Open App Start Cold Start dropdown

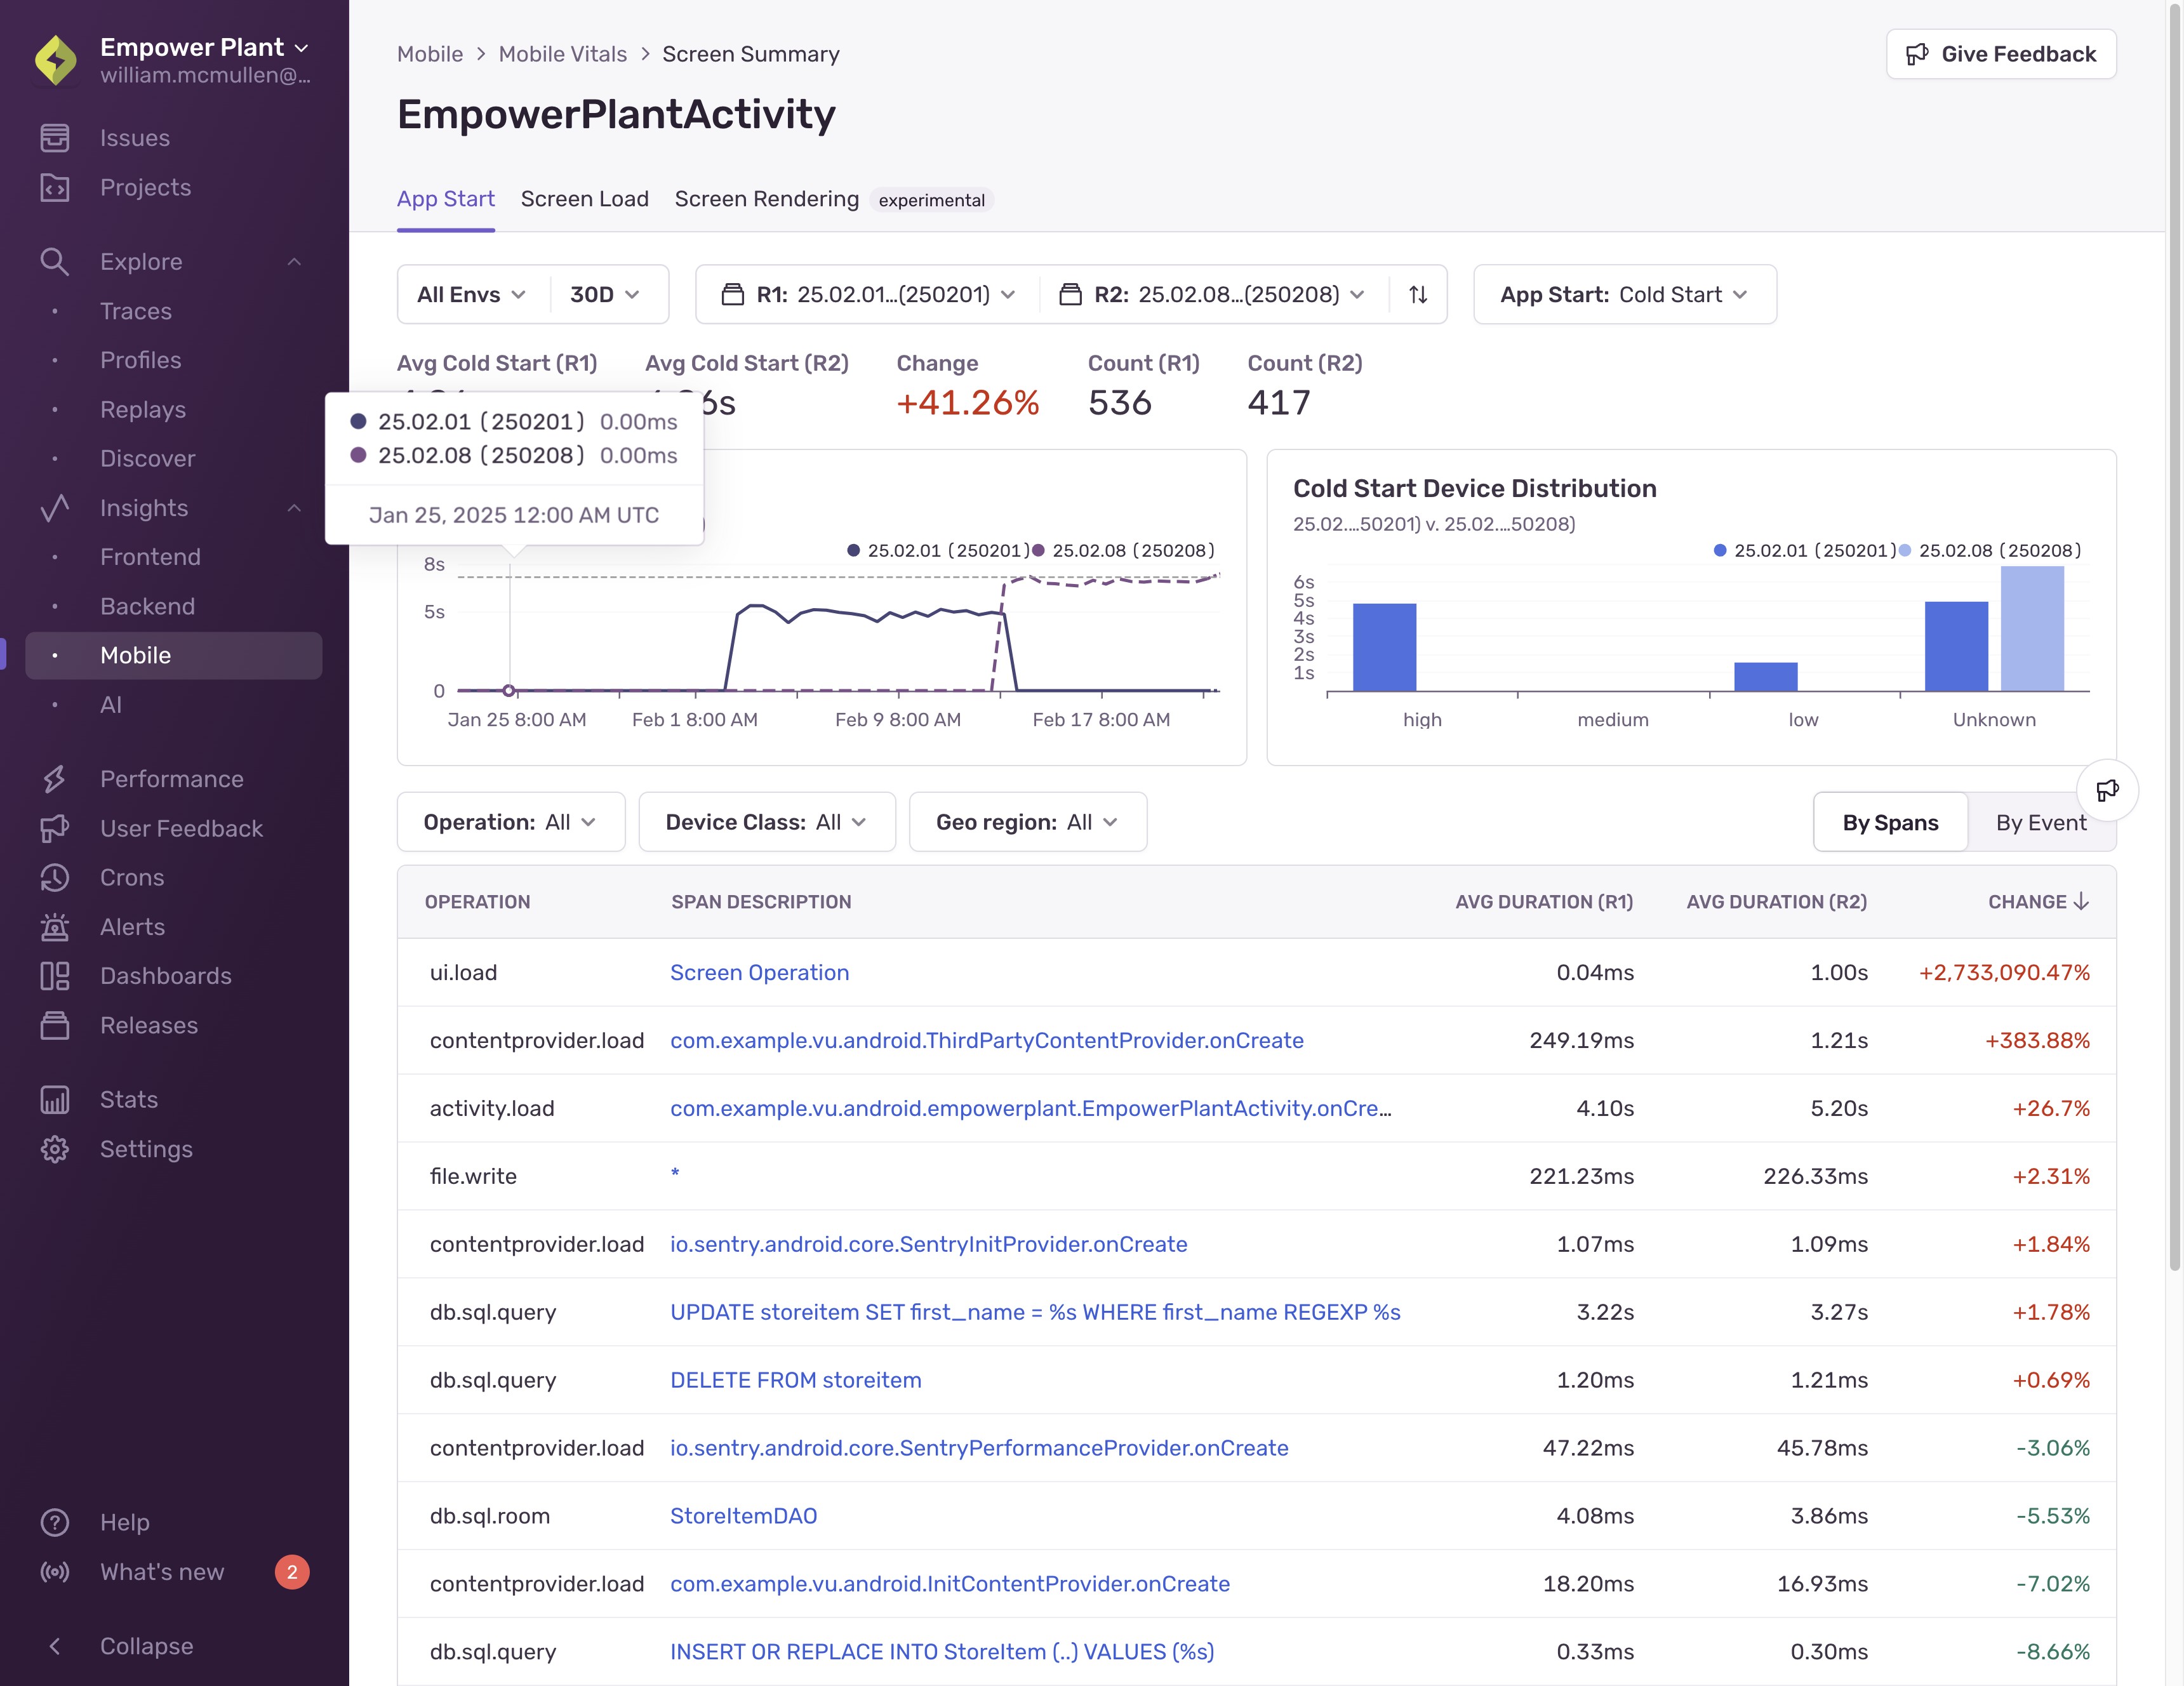(x=1624, y=294)
